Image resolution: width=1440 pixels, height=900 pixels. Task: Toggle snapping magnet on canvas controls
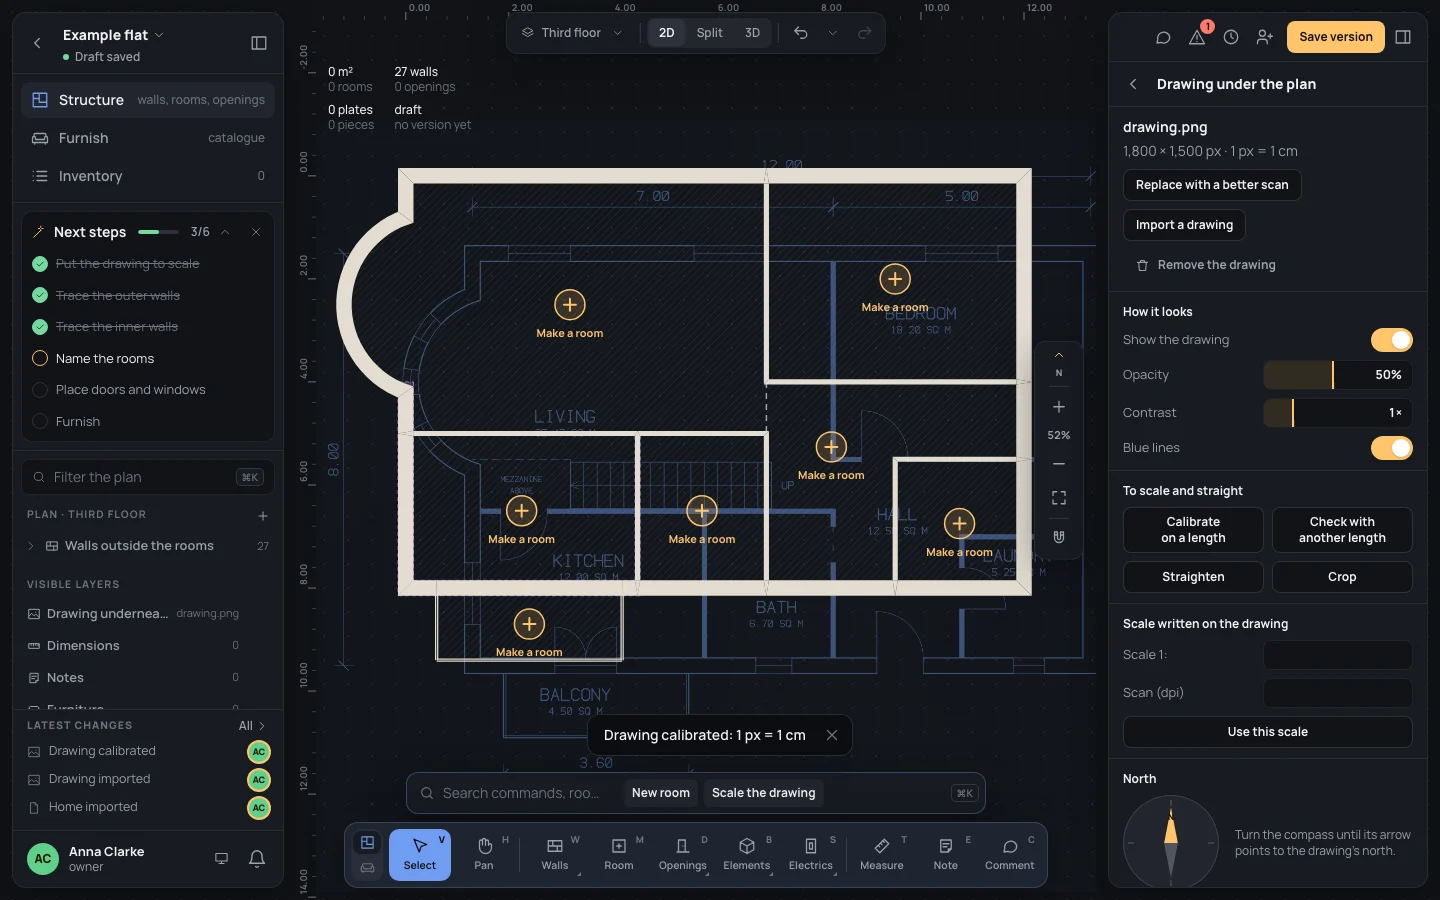coord(1059,537)
